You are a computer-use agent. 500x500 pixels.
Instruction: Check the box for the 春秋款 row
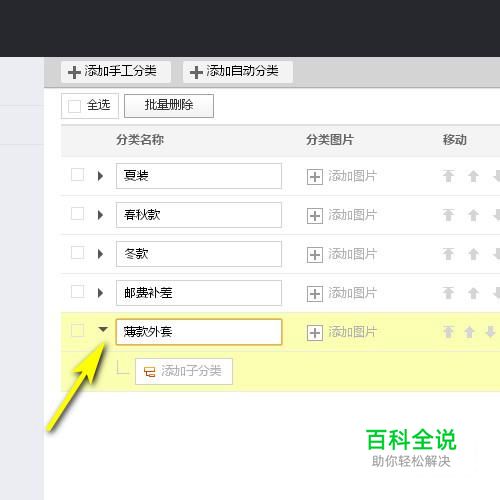coord(78,214)
